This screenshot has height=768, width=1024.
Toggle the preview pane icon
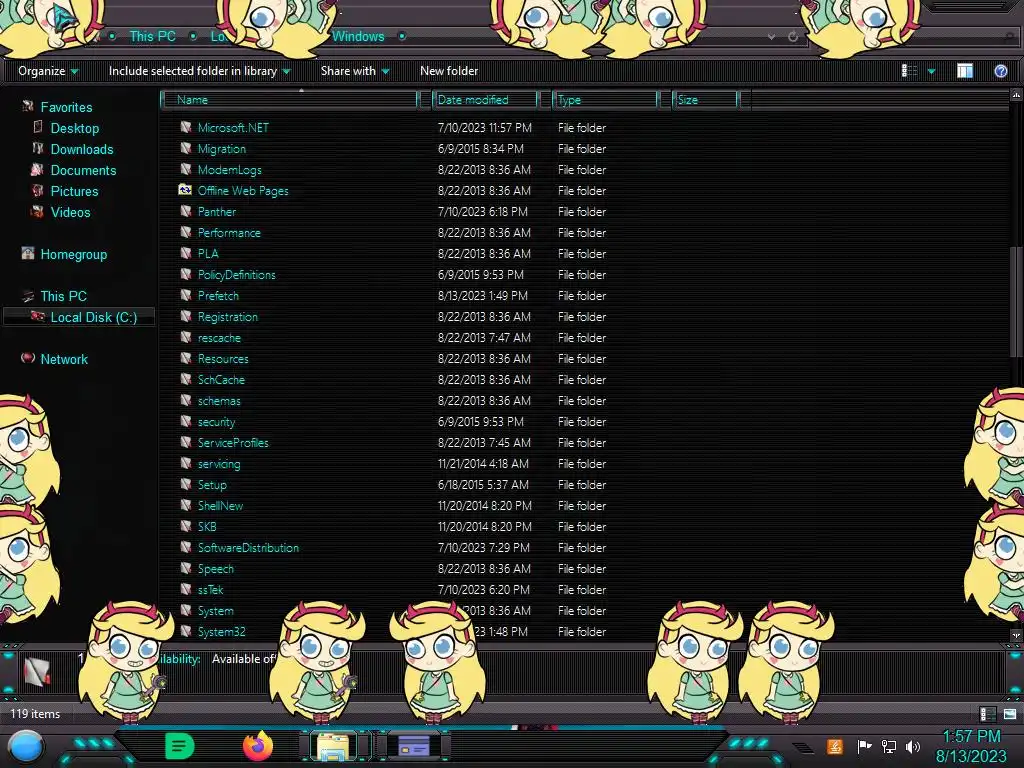point(965,71)
